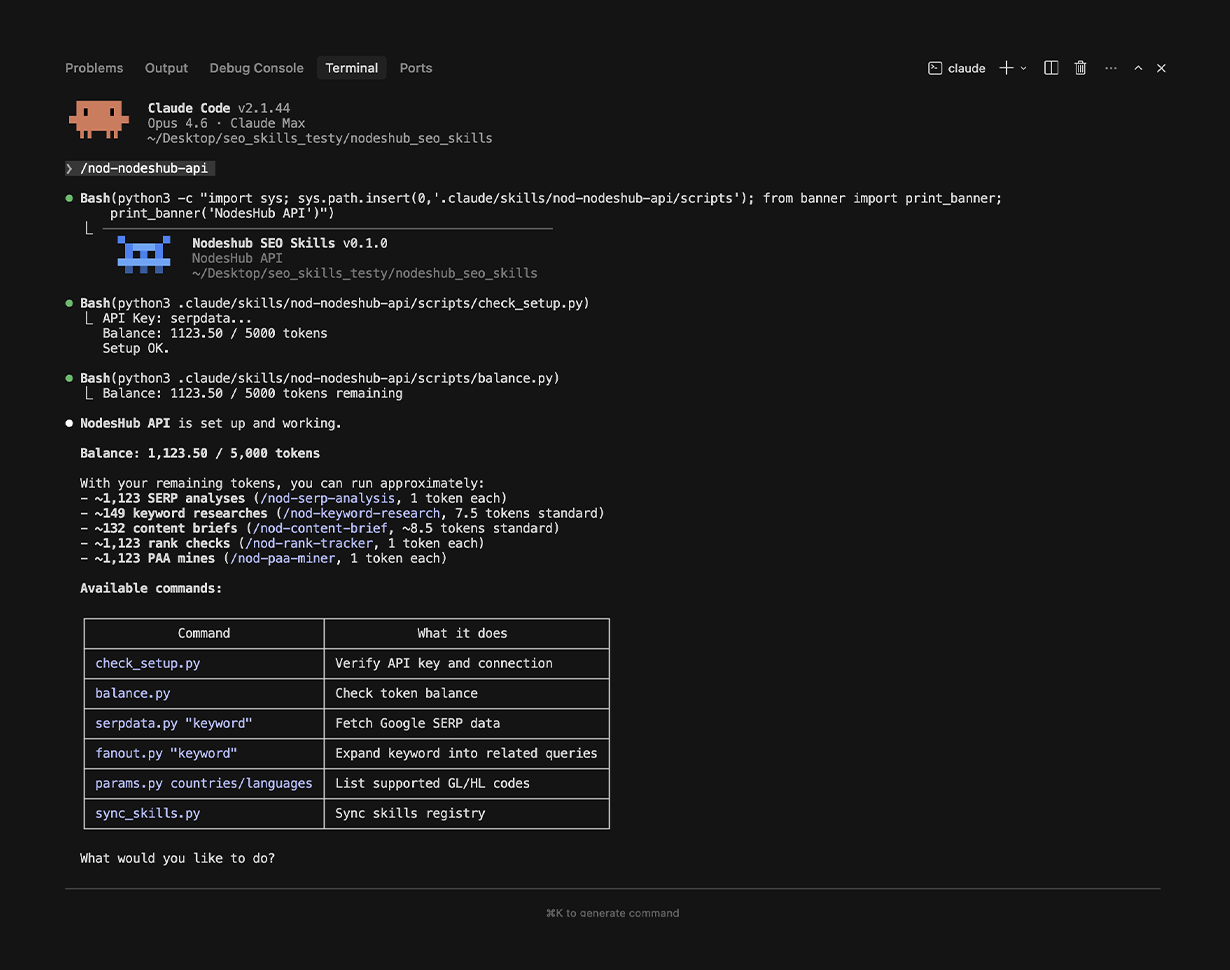Click the /nod-rank-tracker command link
Viewport: 1230px width, 970px height.
[309, 543]
